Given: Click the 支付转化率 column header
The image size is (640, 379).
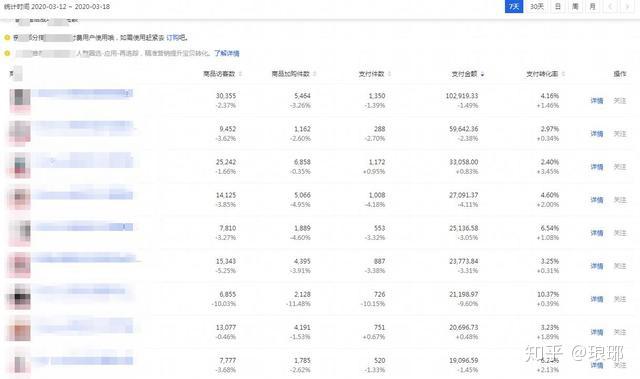Looking at the screenshot, I should click(542, 74).
